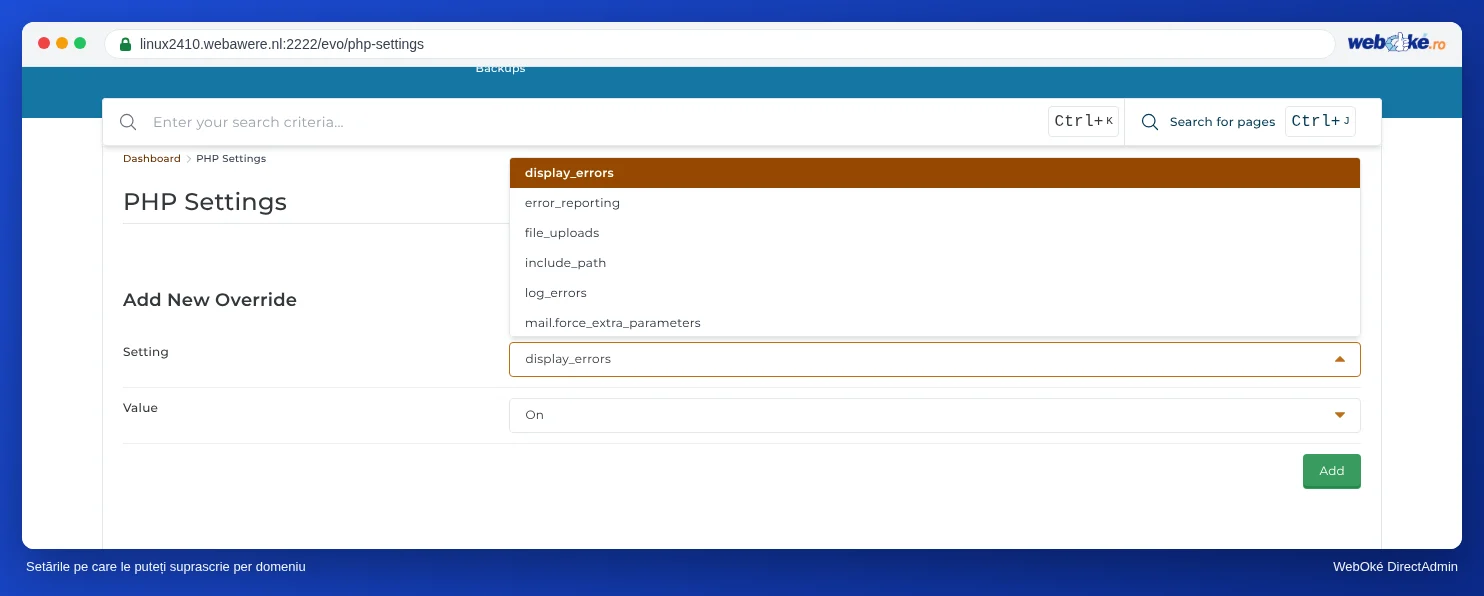
Task: Click the WebOké logo
Action: (1396, 43)
